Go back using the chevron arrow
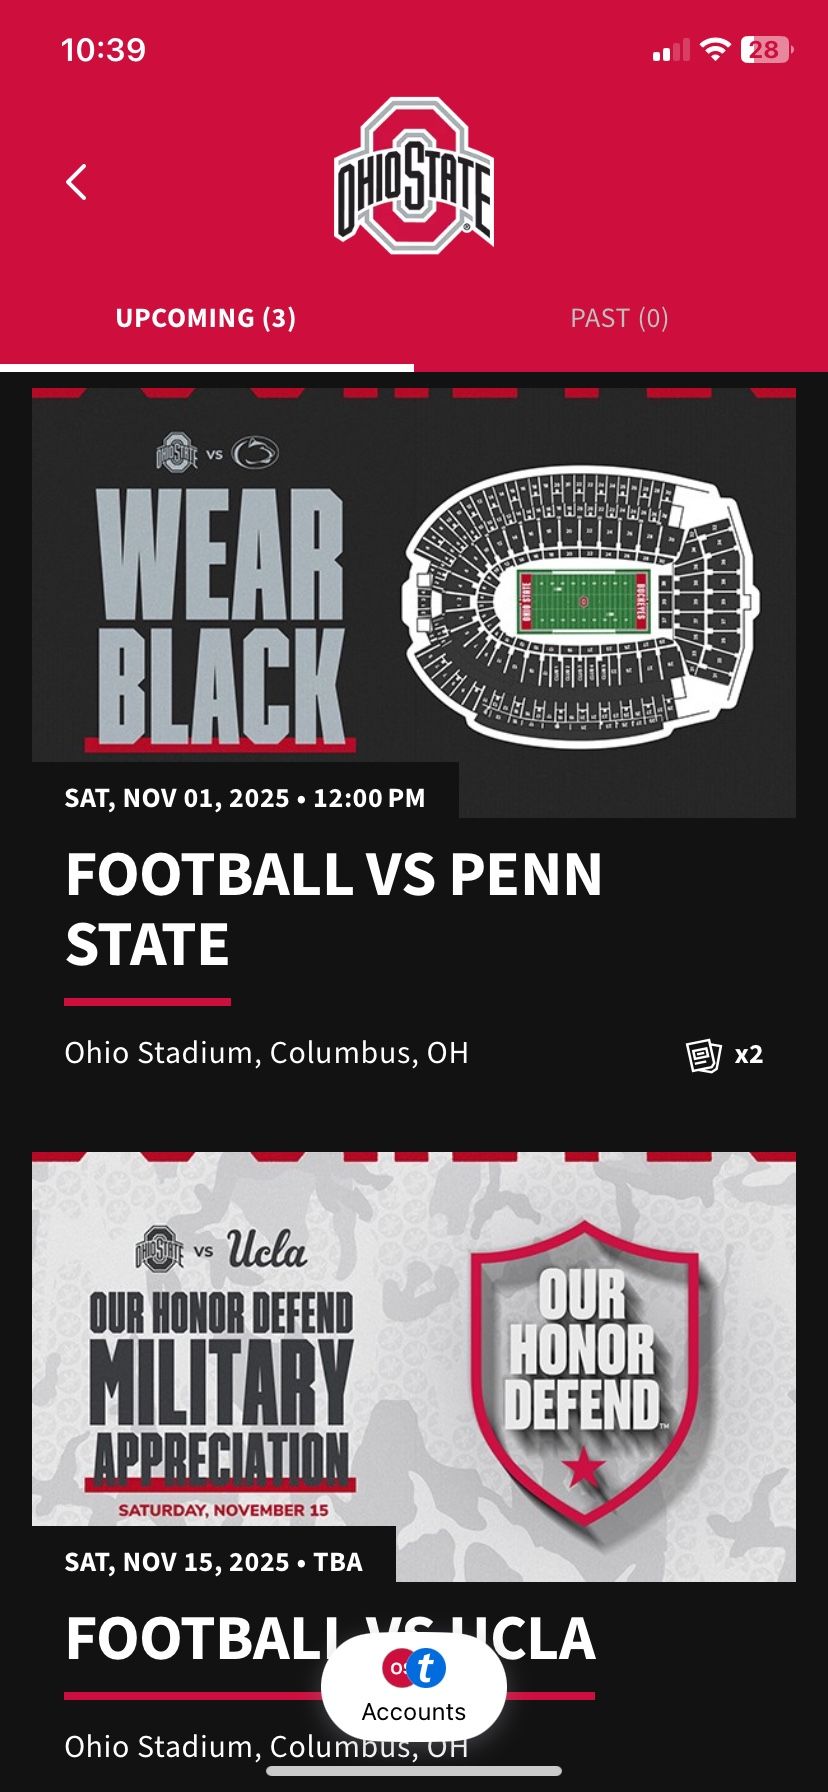This screenshot has width=828, height=1792. point(74,182)
